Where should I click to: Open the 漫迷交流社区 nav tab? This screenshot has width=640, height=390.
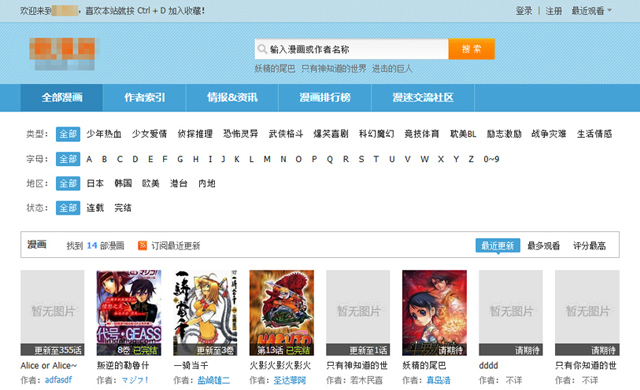pyautogui.click(x=423, y=98)
